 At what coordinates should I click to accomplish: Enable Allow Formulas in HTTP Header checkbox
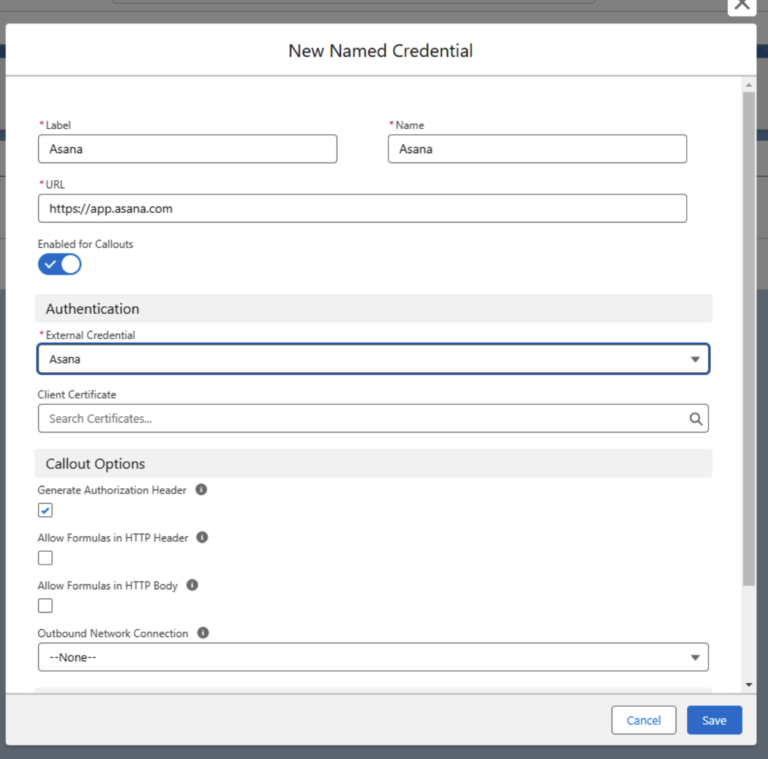[46, 558]
